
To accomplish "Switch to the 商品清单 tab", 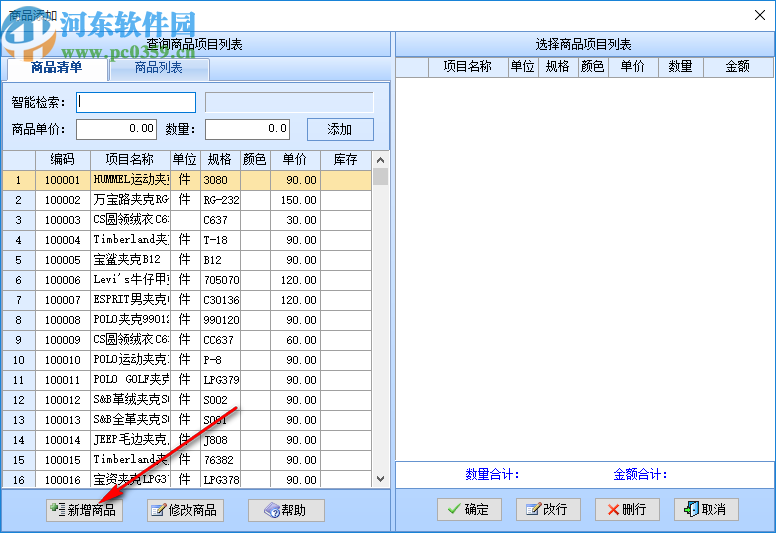I will tap(56, 68).
